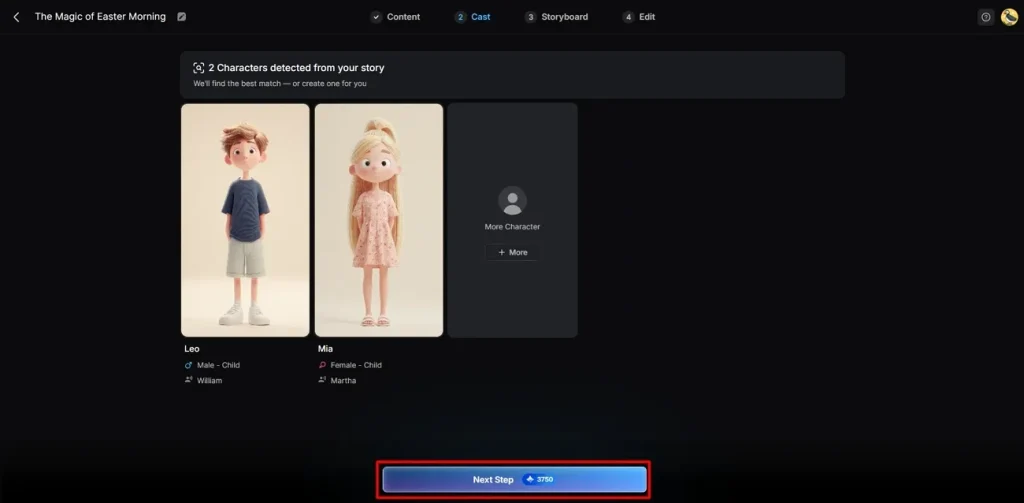The width and height of the screenshot is (1024, 503).
Task: Edit the project title with pencil icon
Action: [182, 17]
